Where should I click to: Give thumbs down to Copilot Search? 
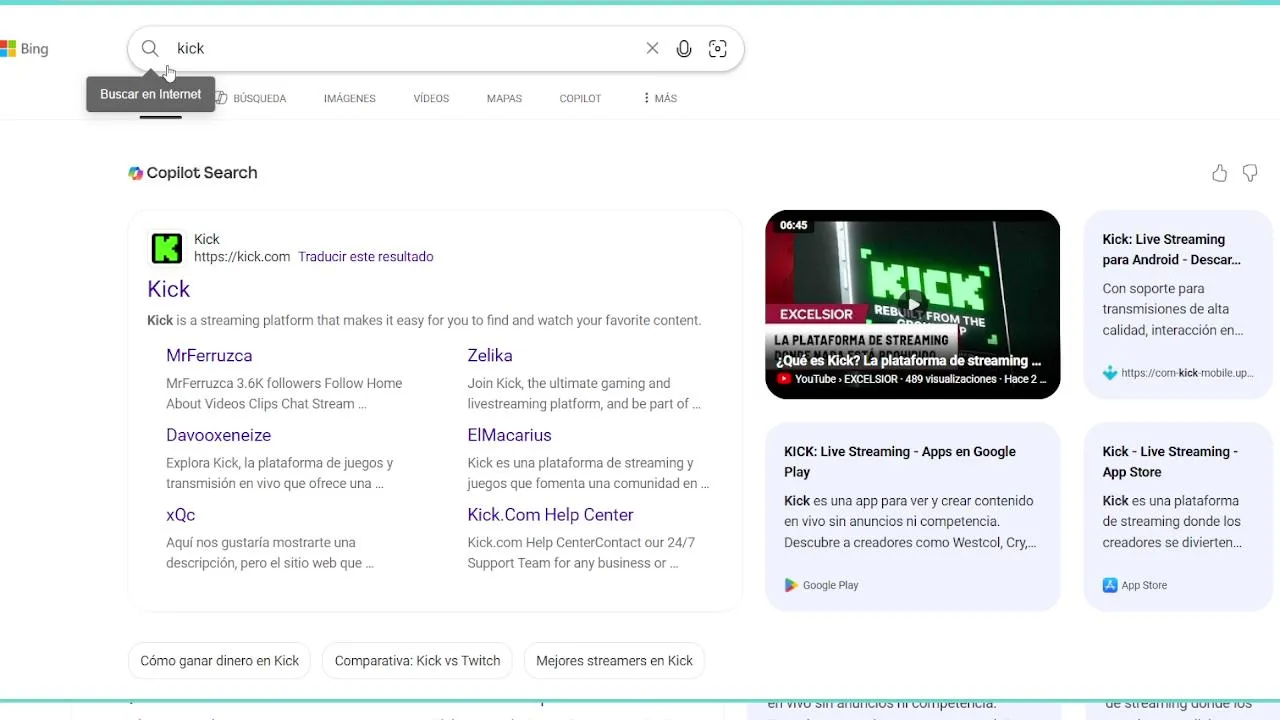[1250, 173]
